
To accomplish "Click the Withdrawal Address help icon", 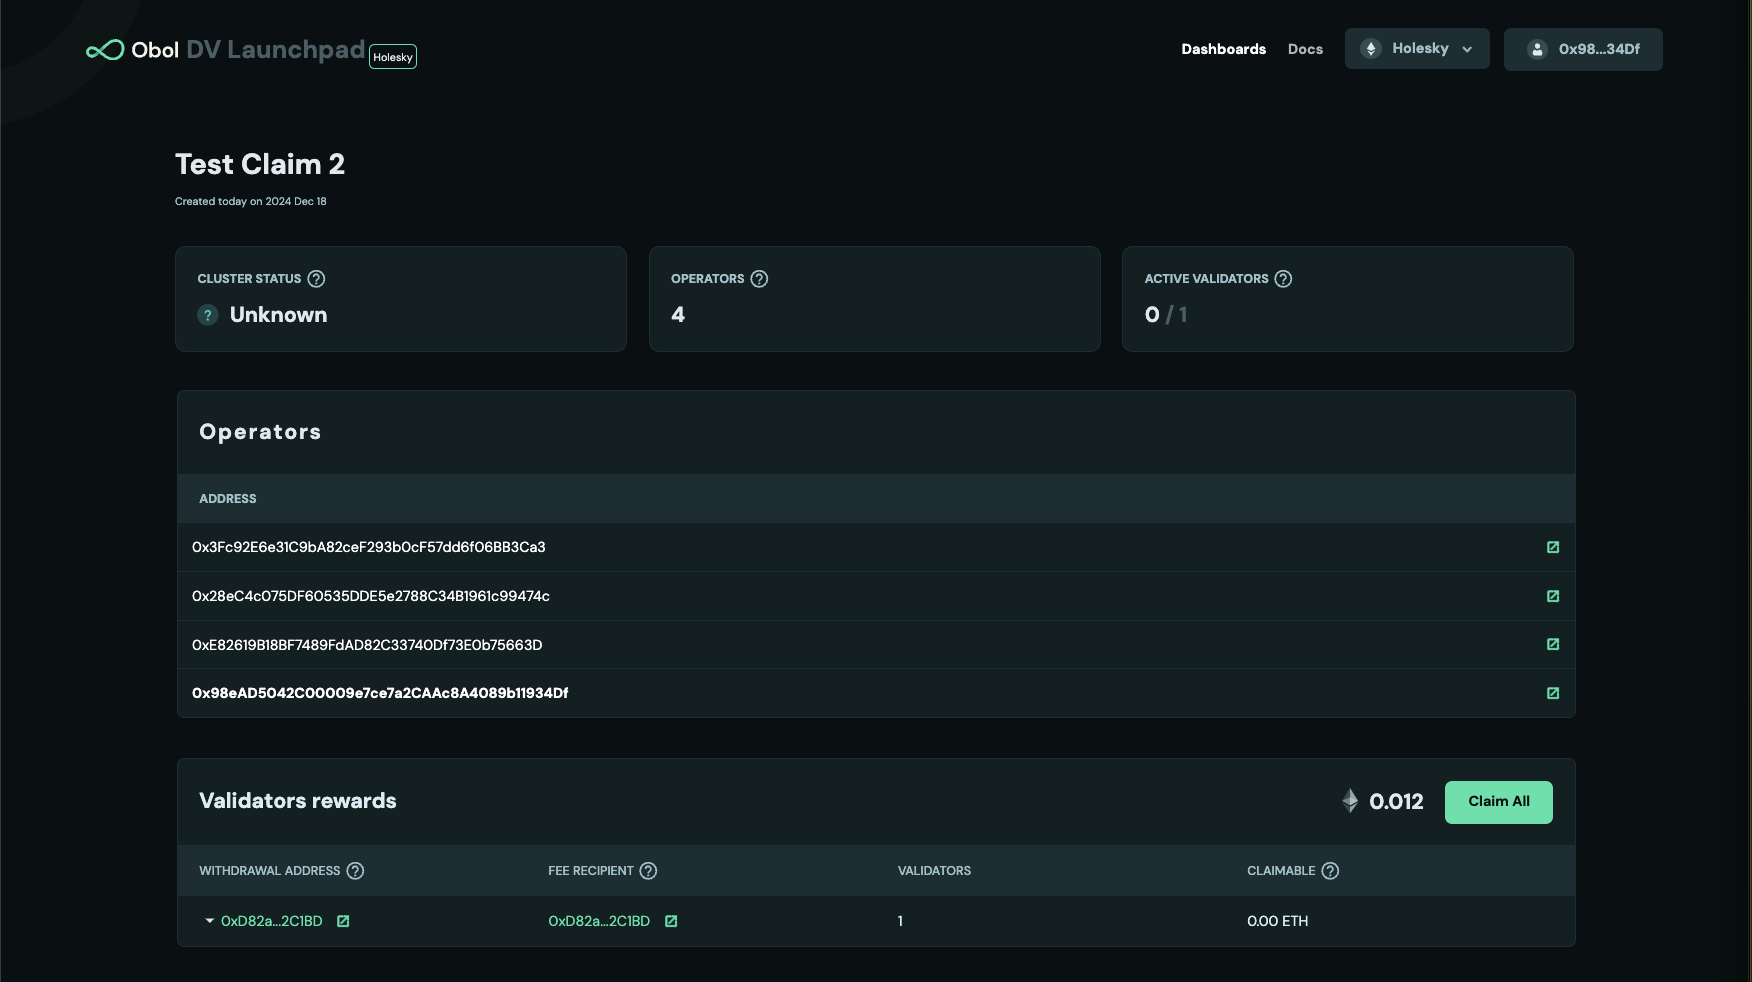I will [x=355, y=871].
